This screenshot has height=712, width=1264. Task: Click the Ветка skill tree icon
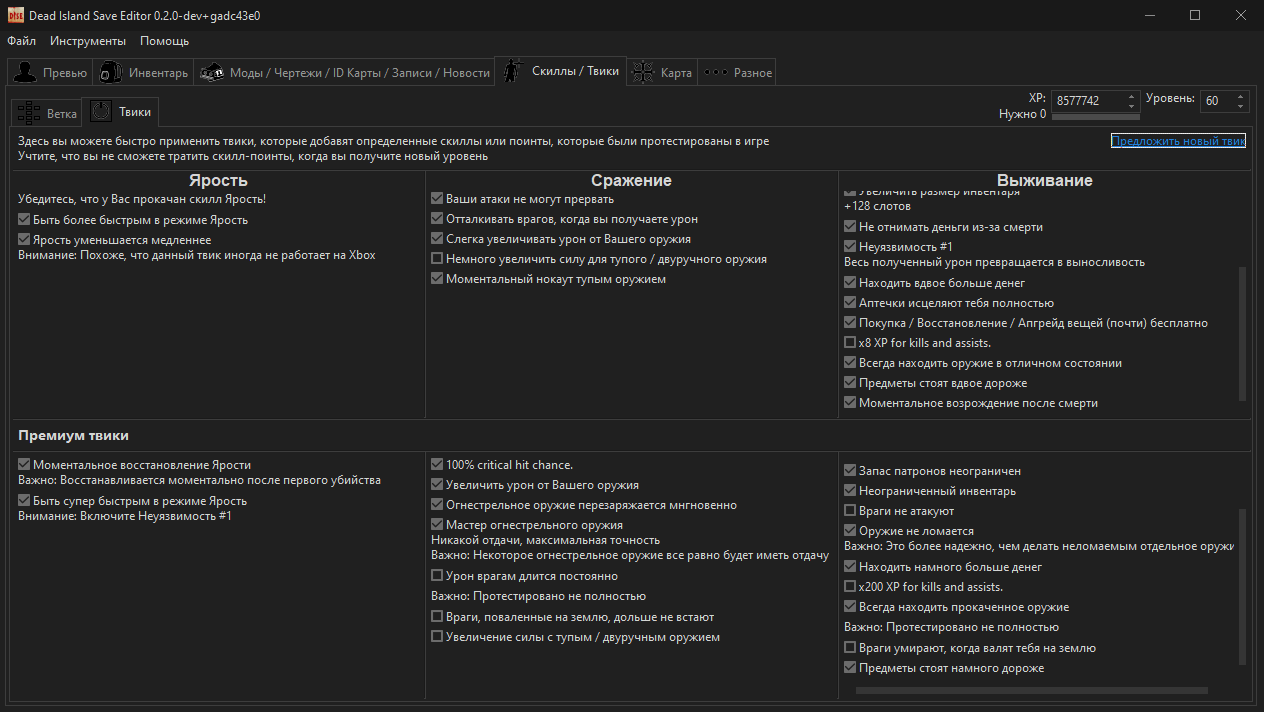pyautogui.click(x=29, y=113)
